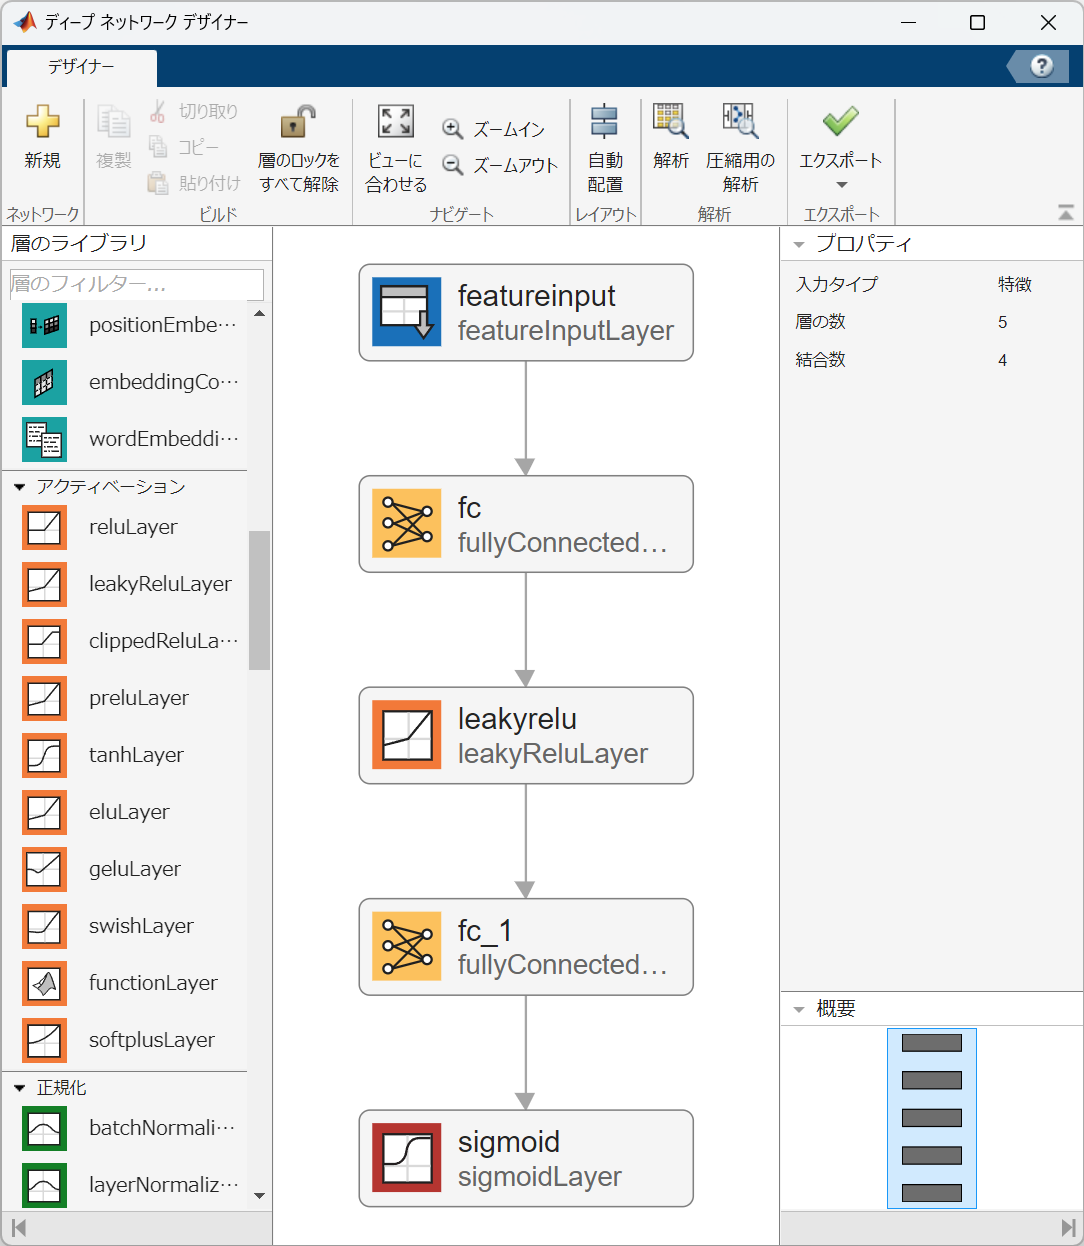Click the scroll up arrow in library
1084x1246 pixels.
click(x=259, y=313)
